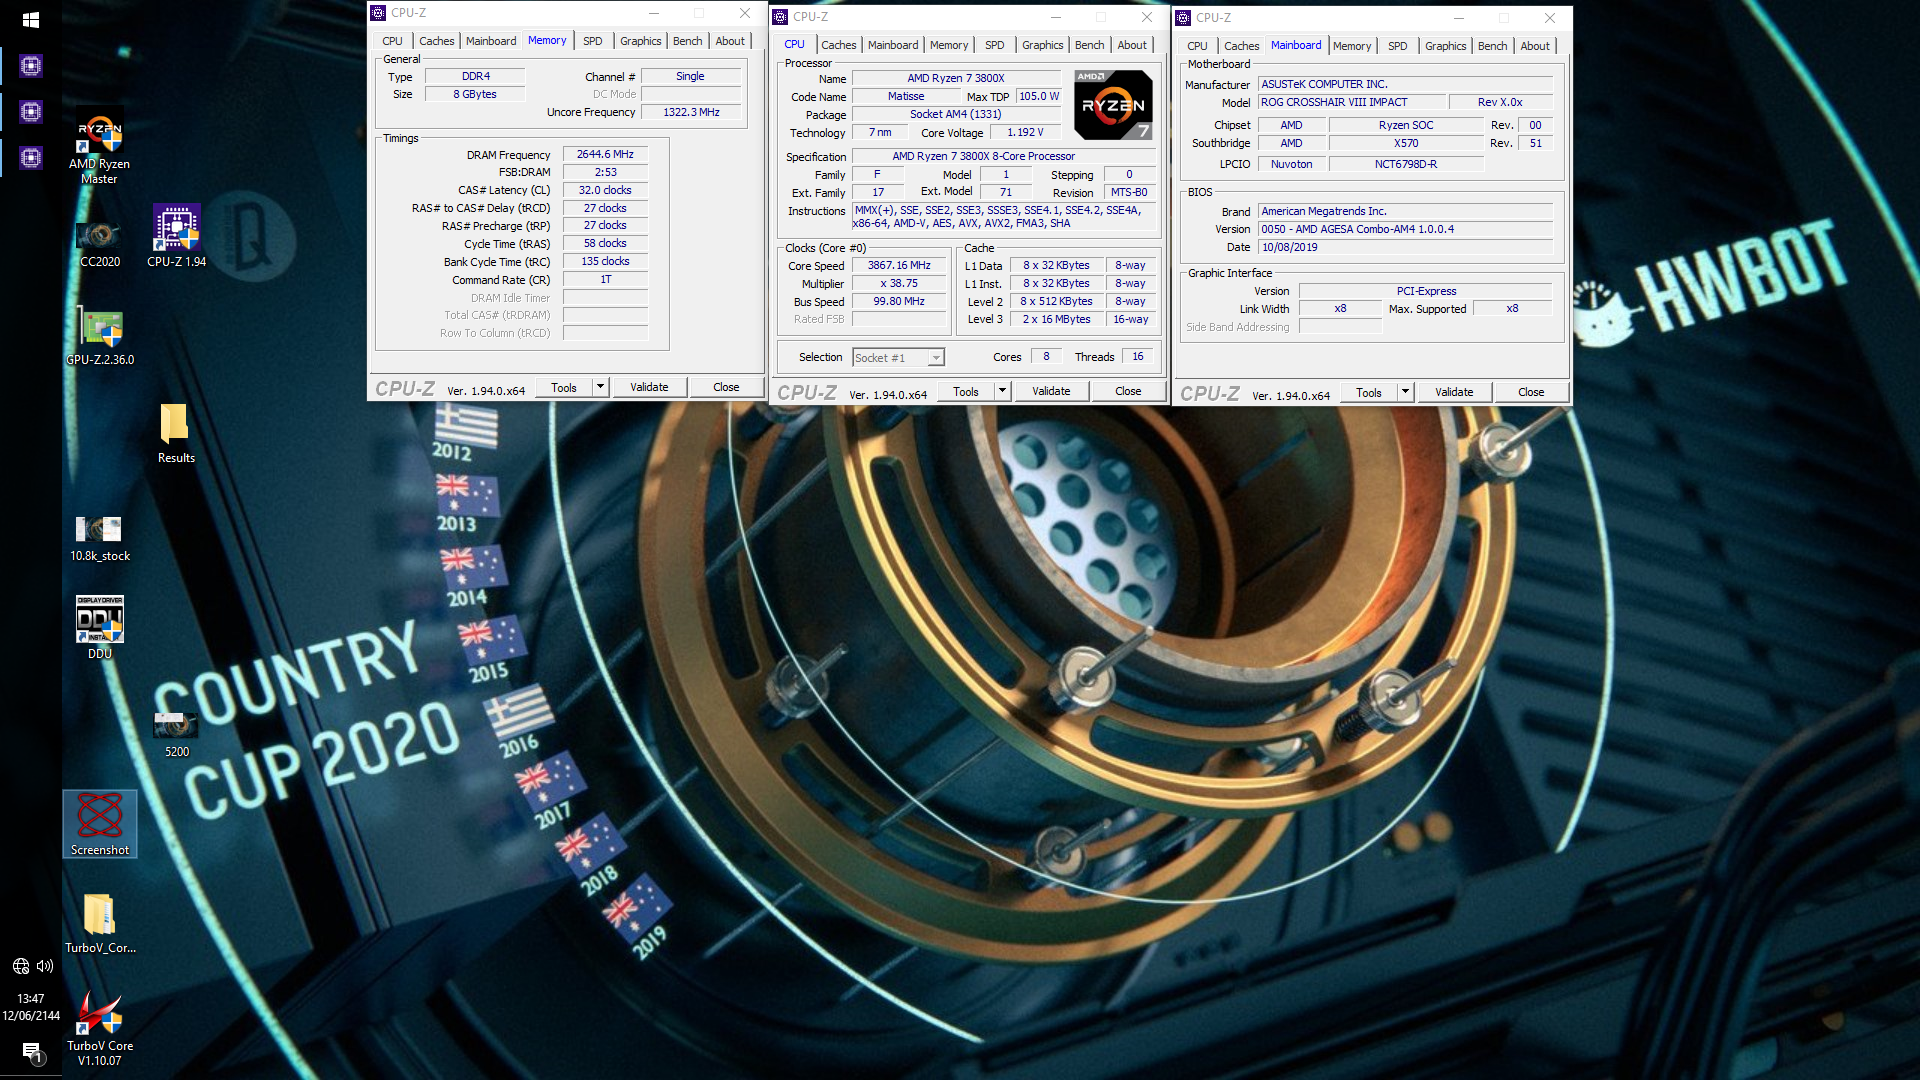Open SPD tab in Memory window
The width and height of the screenshot is (1920, 1080).
[x=593, y=41]
